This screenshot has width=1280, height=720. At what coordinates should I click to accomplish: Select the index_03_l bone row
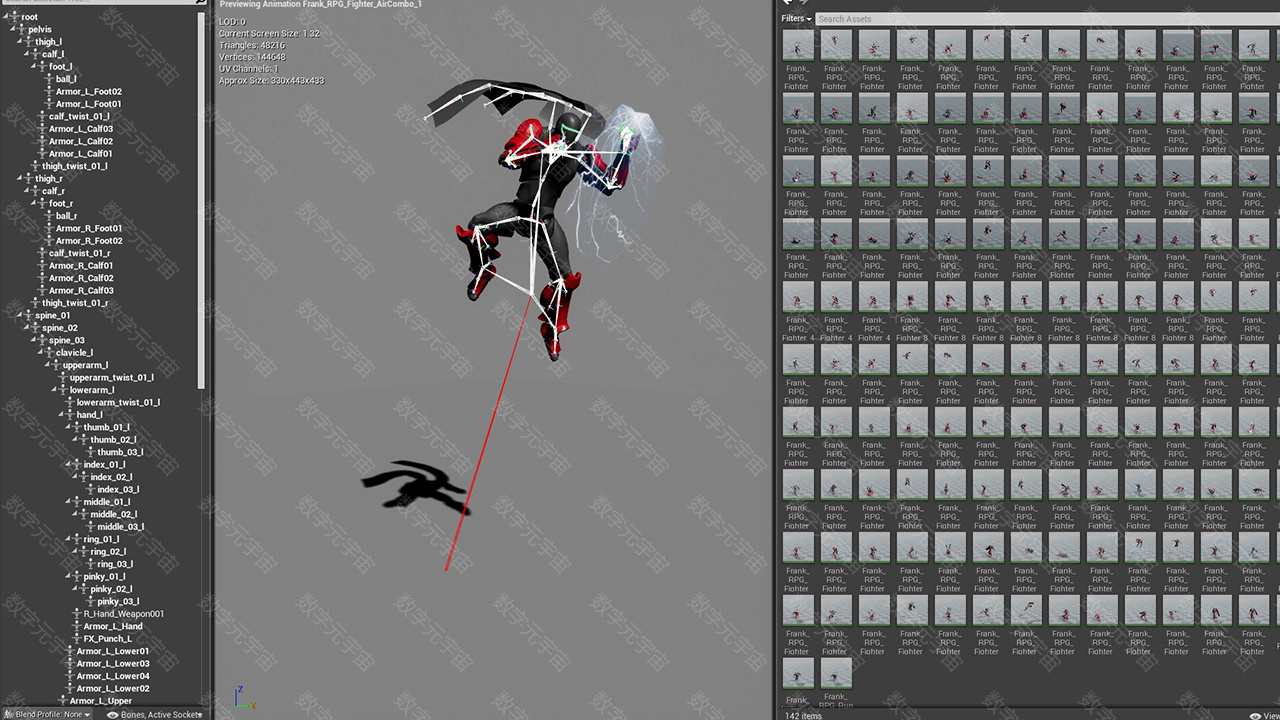coord(115,490)
